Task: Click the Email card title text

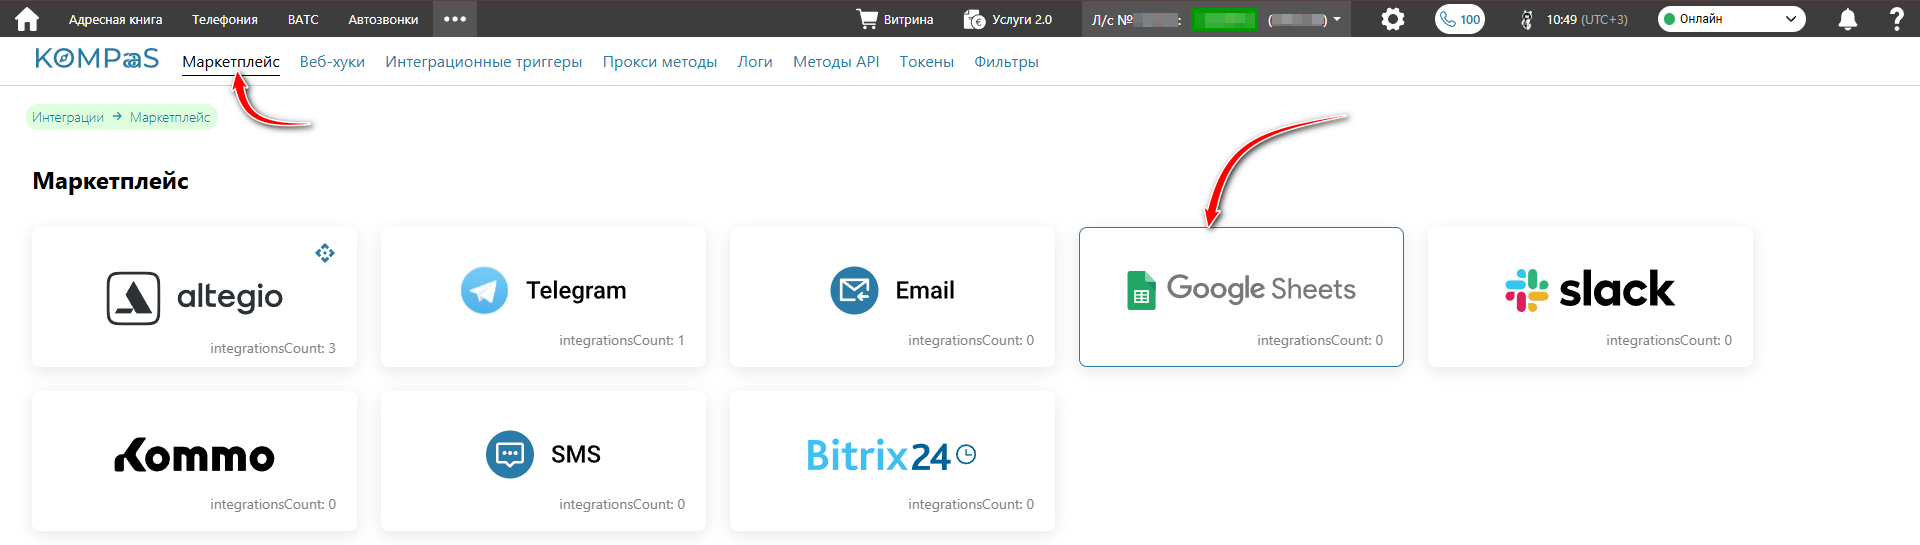Action: click(925, 290)
